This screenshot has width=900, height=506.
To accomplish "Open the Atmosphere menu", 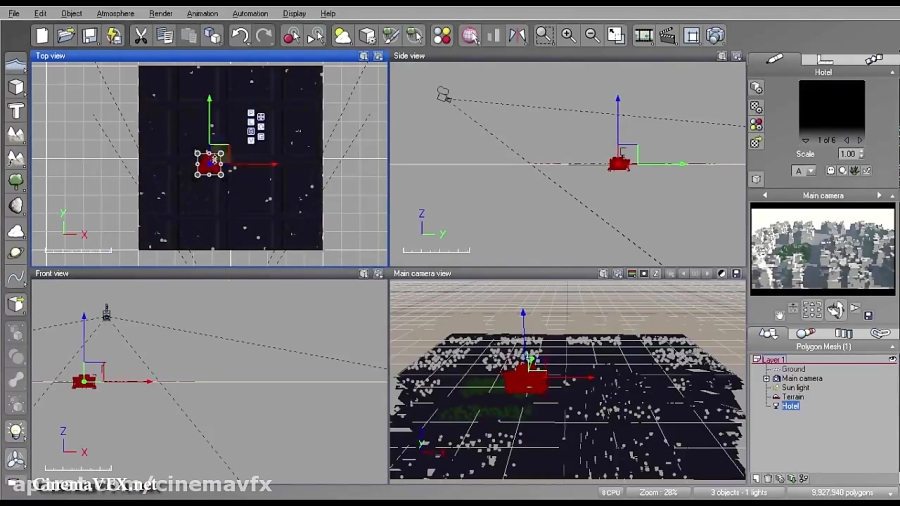I will [x=115, y=14].
